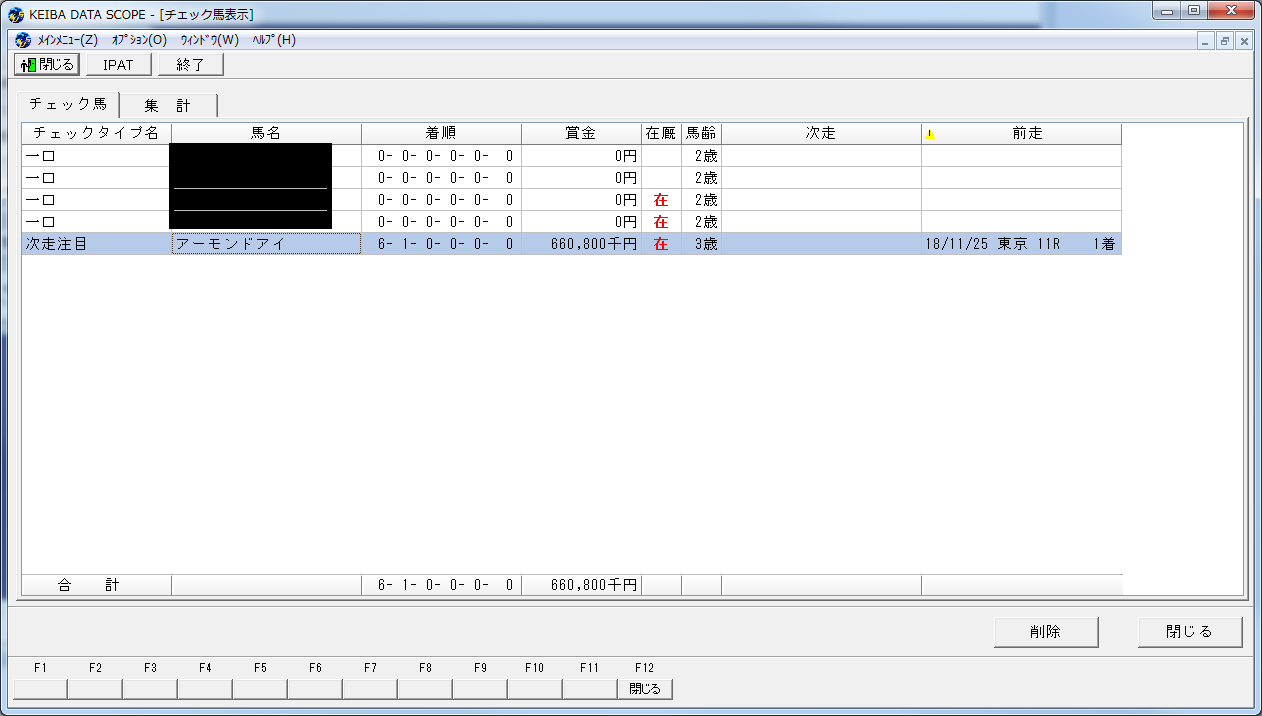Click the 660,800千円 total prize cell
Viewport: 1262px width, 716px height.
coord(582,585)
